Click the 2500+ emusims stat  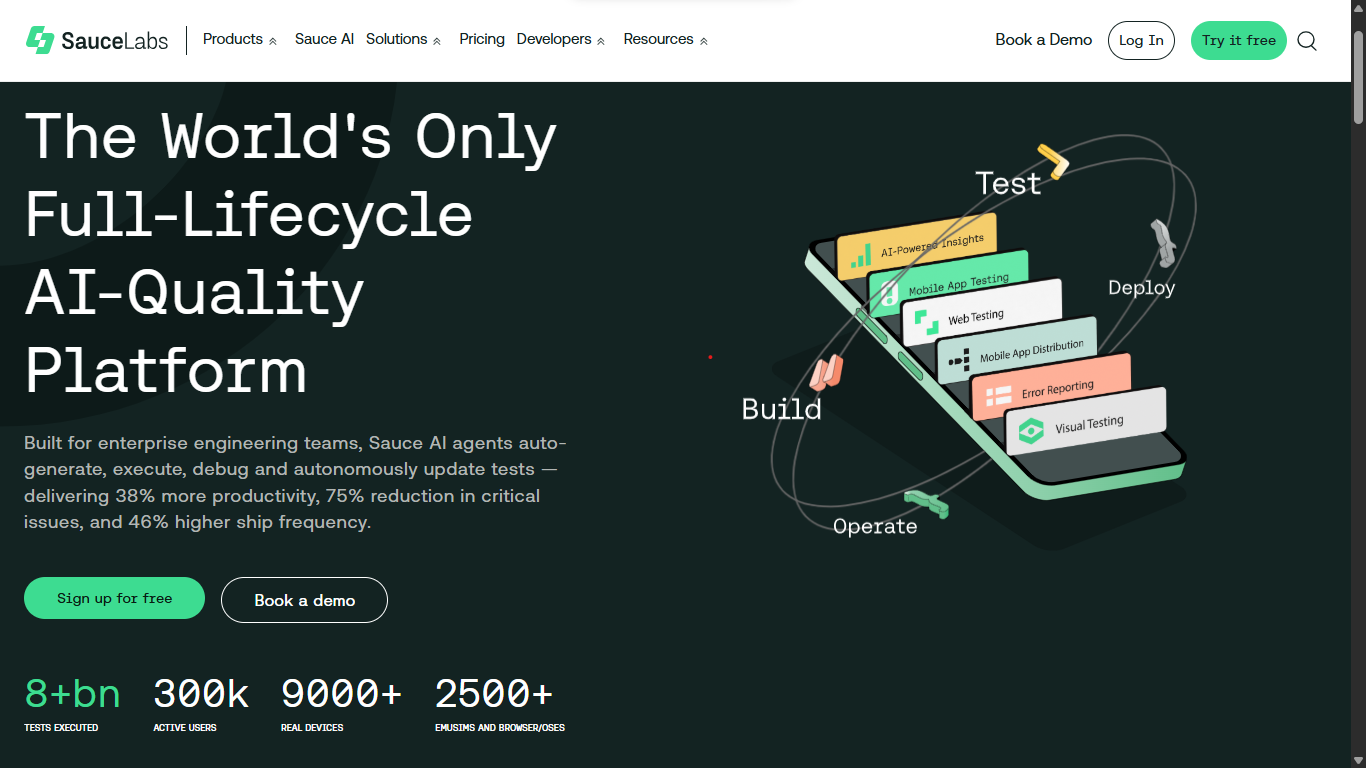pos(500,704)
